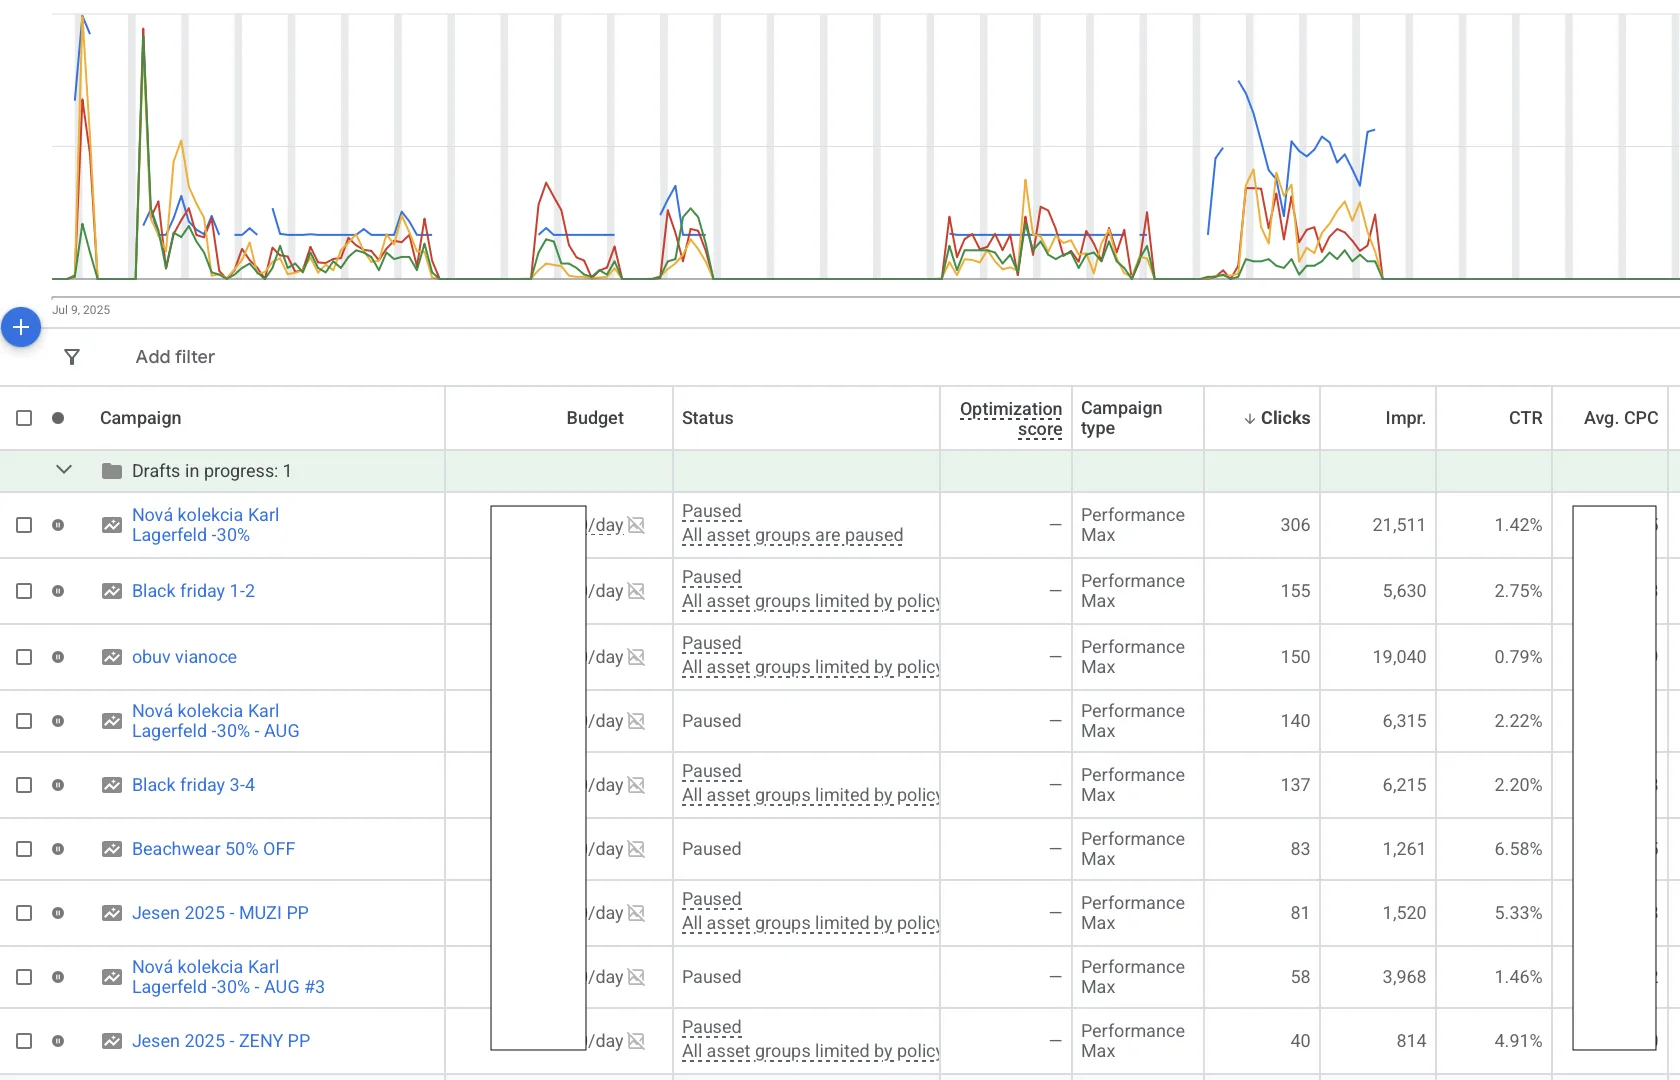The image size is (1680, 1080).
Task: Click the Performance Max icon beside Black friday 3-4
Action: point(112,785)
